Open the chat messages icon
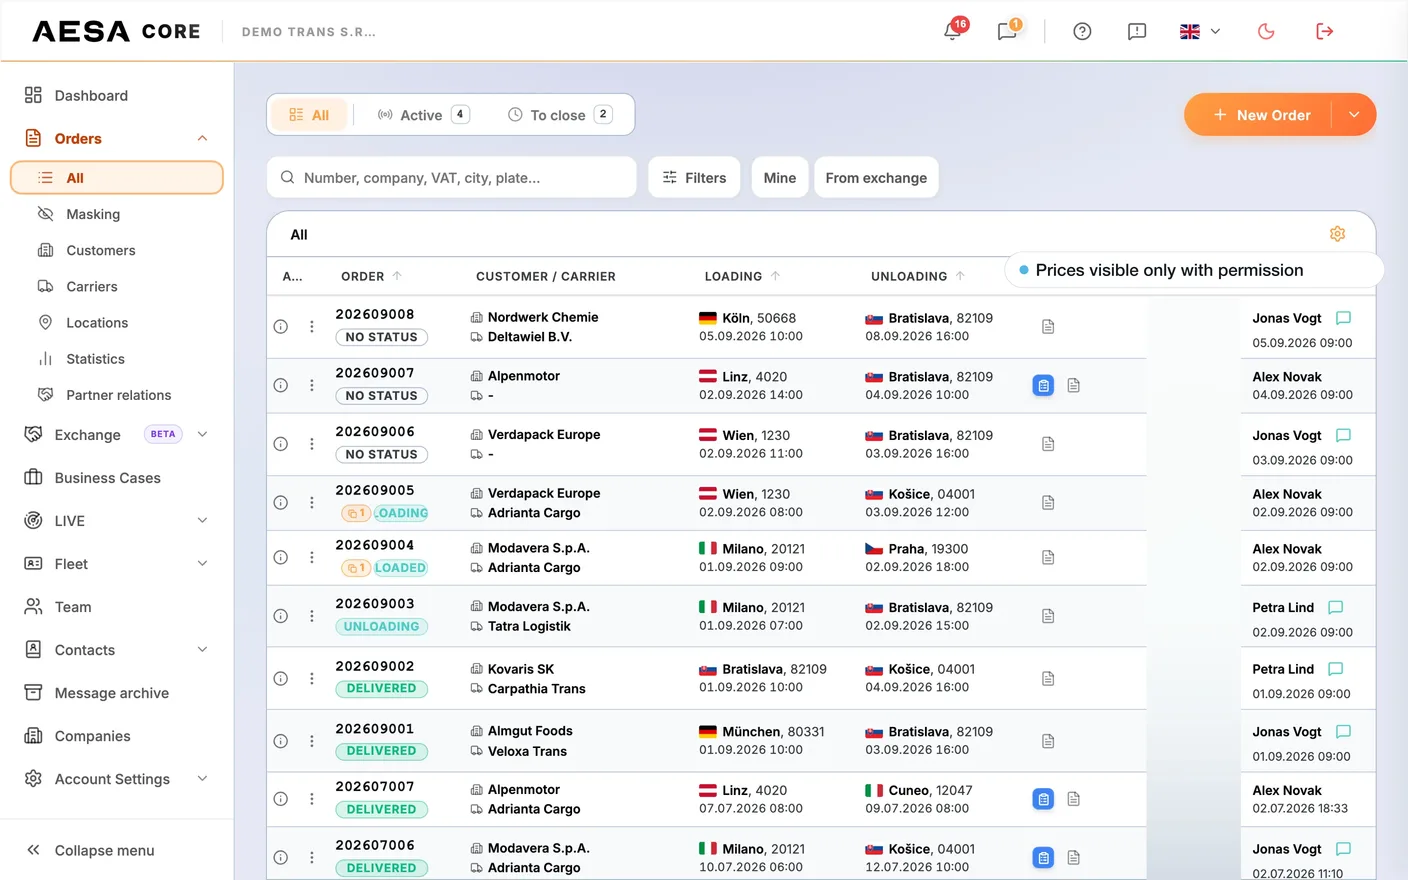This screenshot has width=1408, height=880. [x=1007, y=31]
